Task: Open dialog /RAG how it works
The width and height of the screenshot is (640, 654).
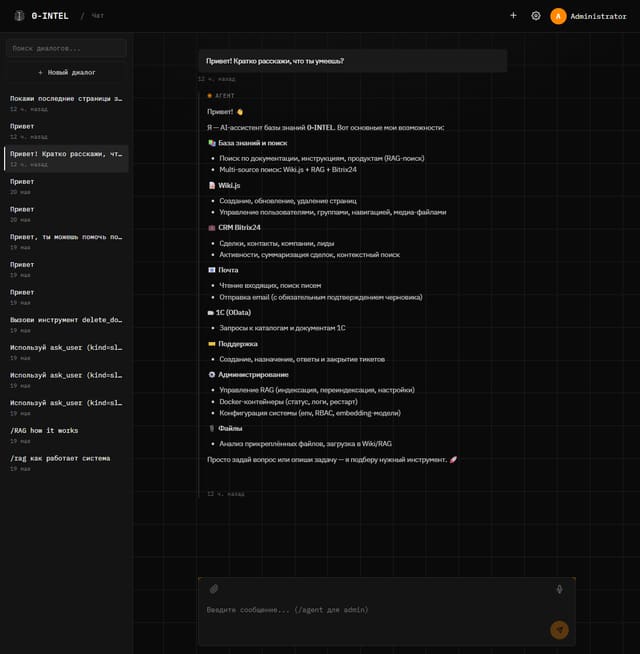Action: point(66,435)
